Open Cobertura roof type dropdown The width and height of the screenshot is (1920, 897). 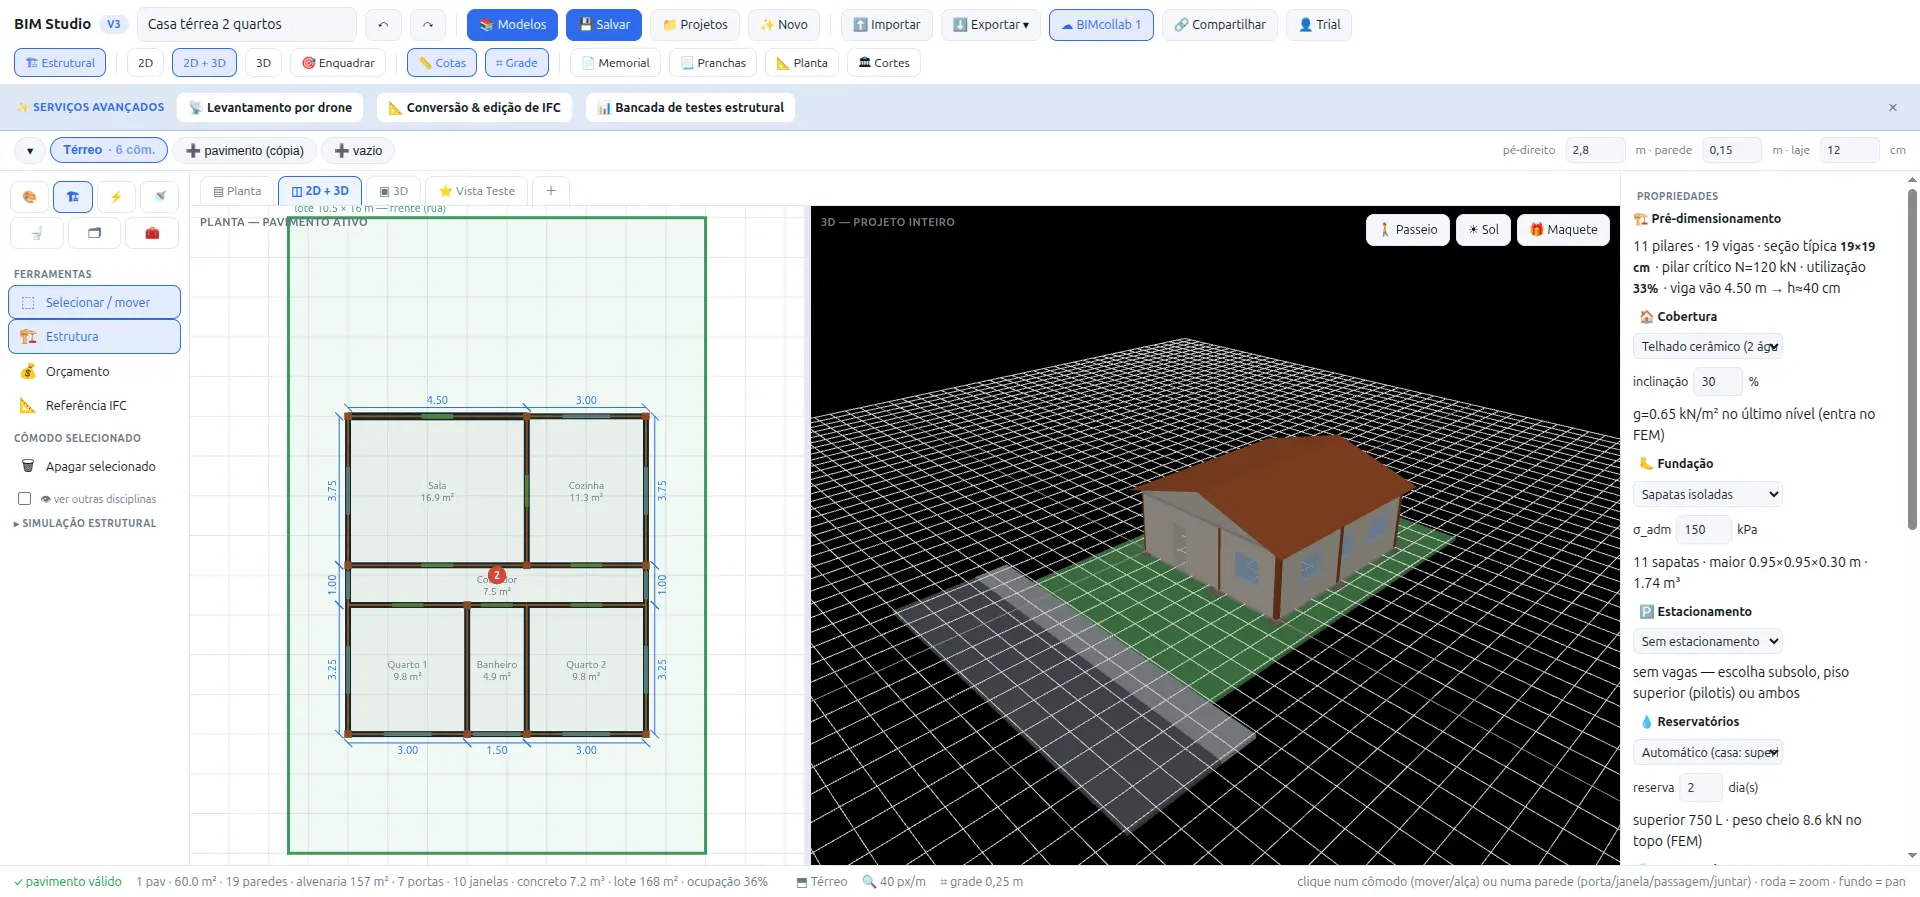pos(1708,347)
